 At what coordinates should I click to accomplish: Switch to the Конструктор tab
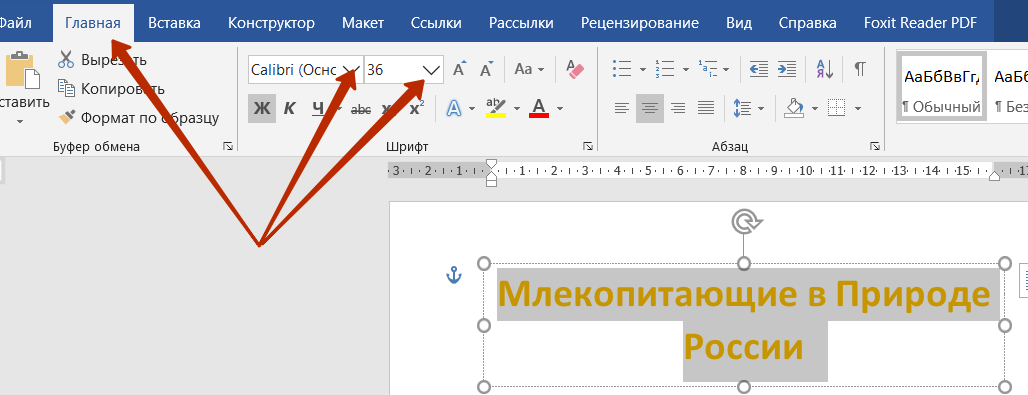(x=271, y=23)
